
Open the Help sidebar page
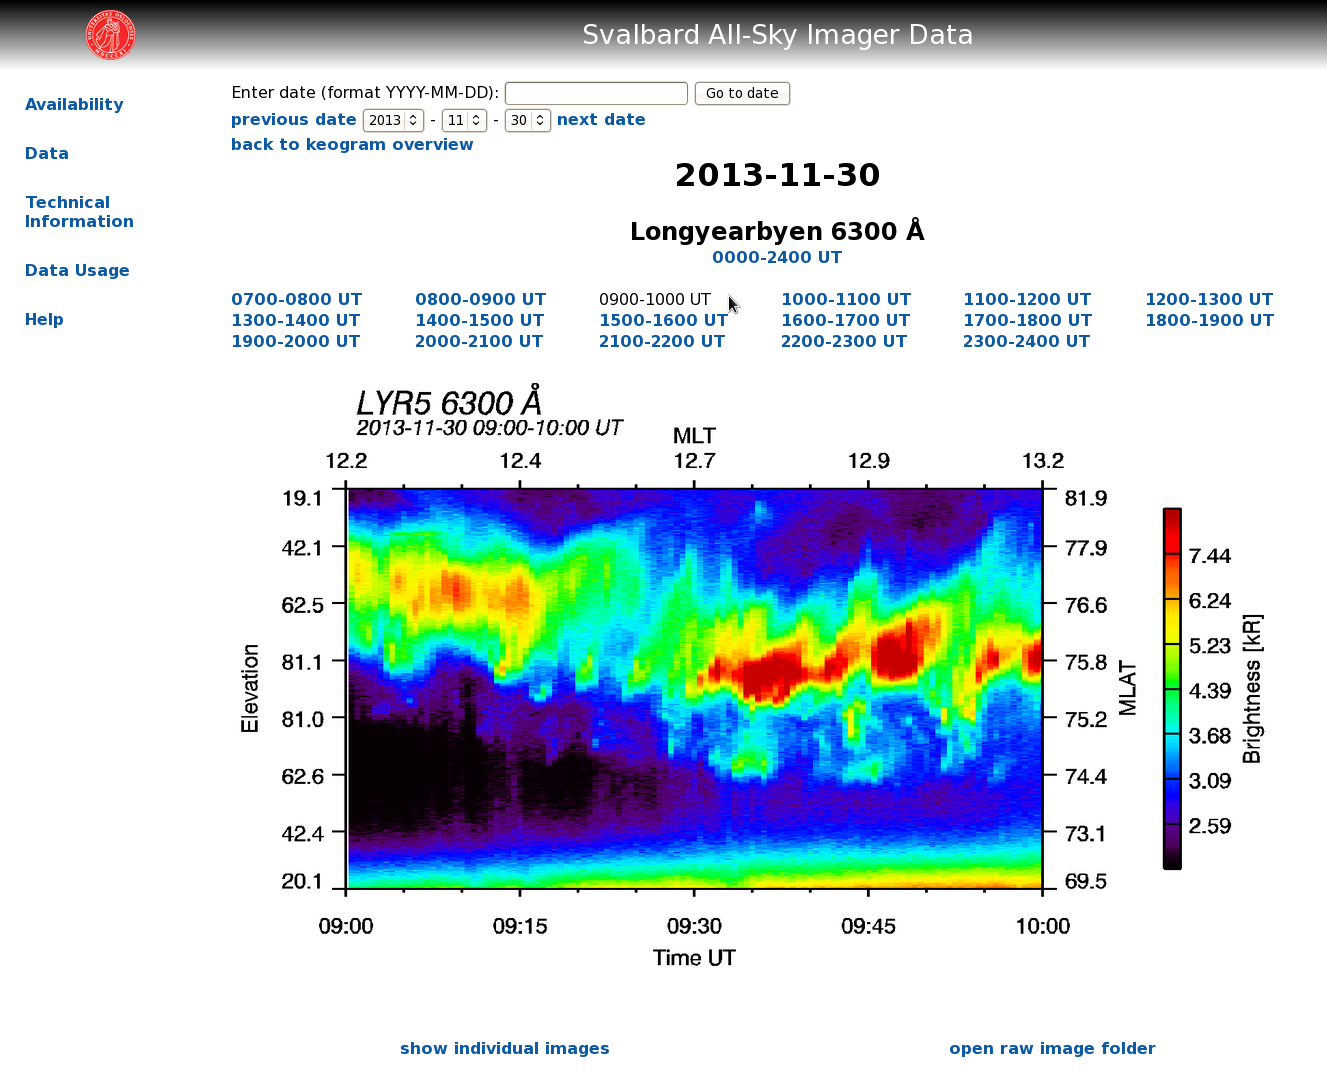pos(44,319)
